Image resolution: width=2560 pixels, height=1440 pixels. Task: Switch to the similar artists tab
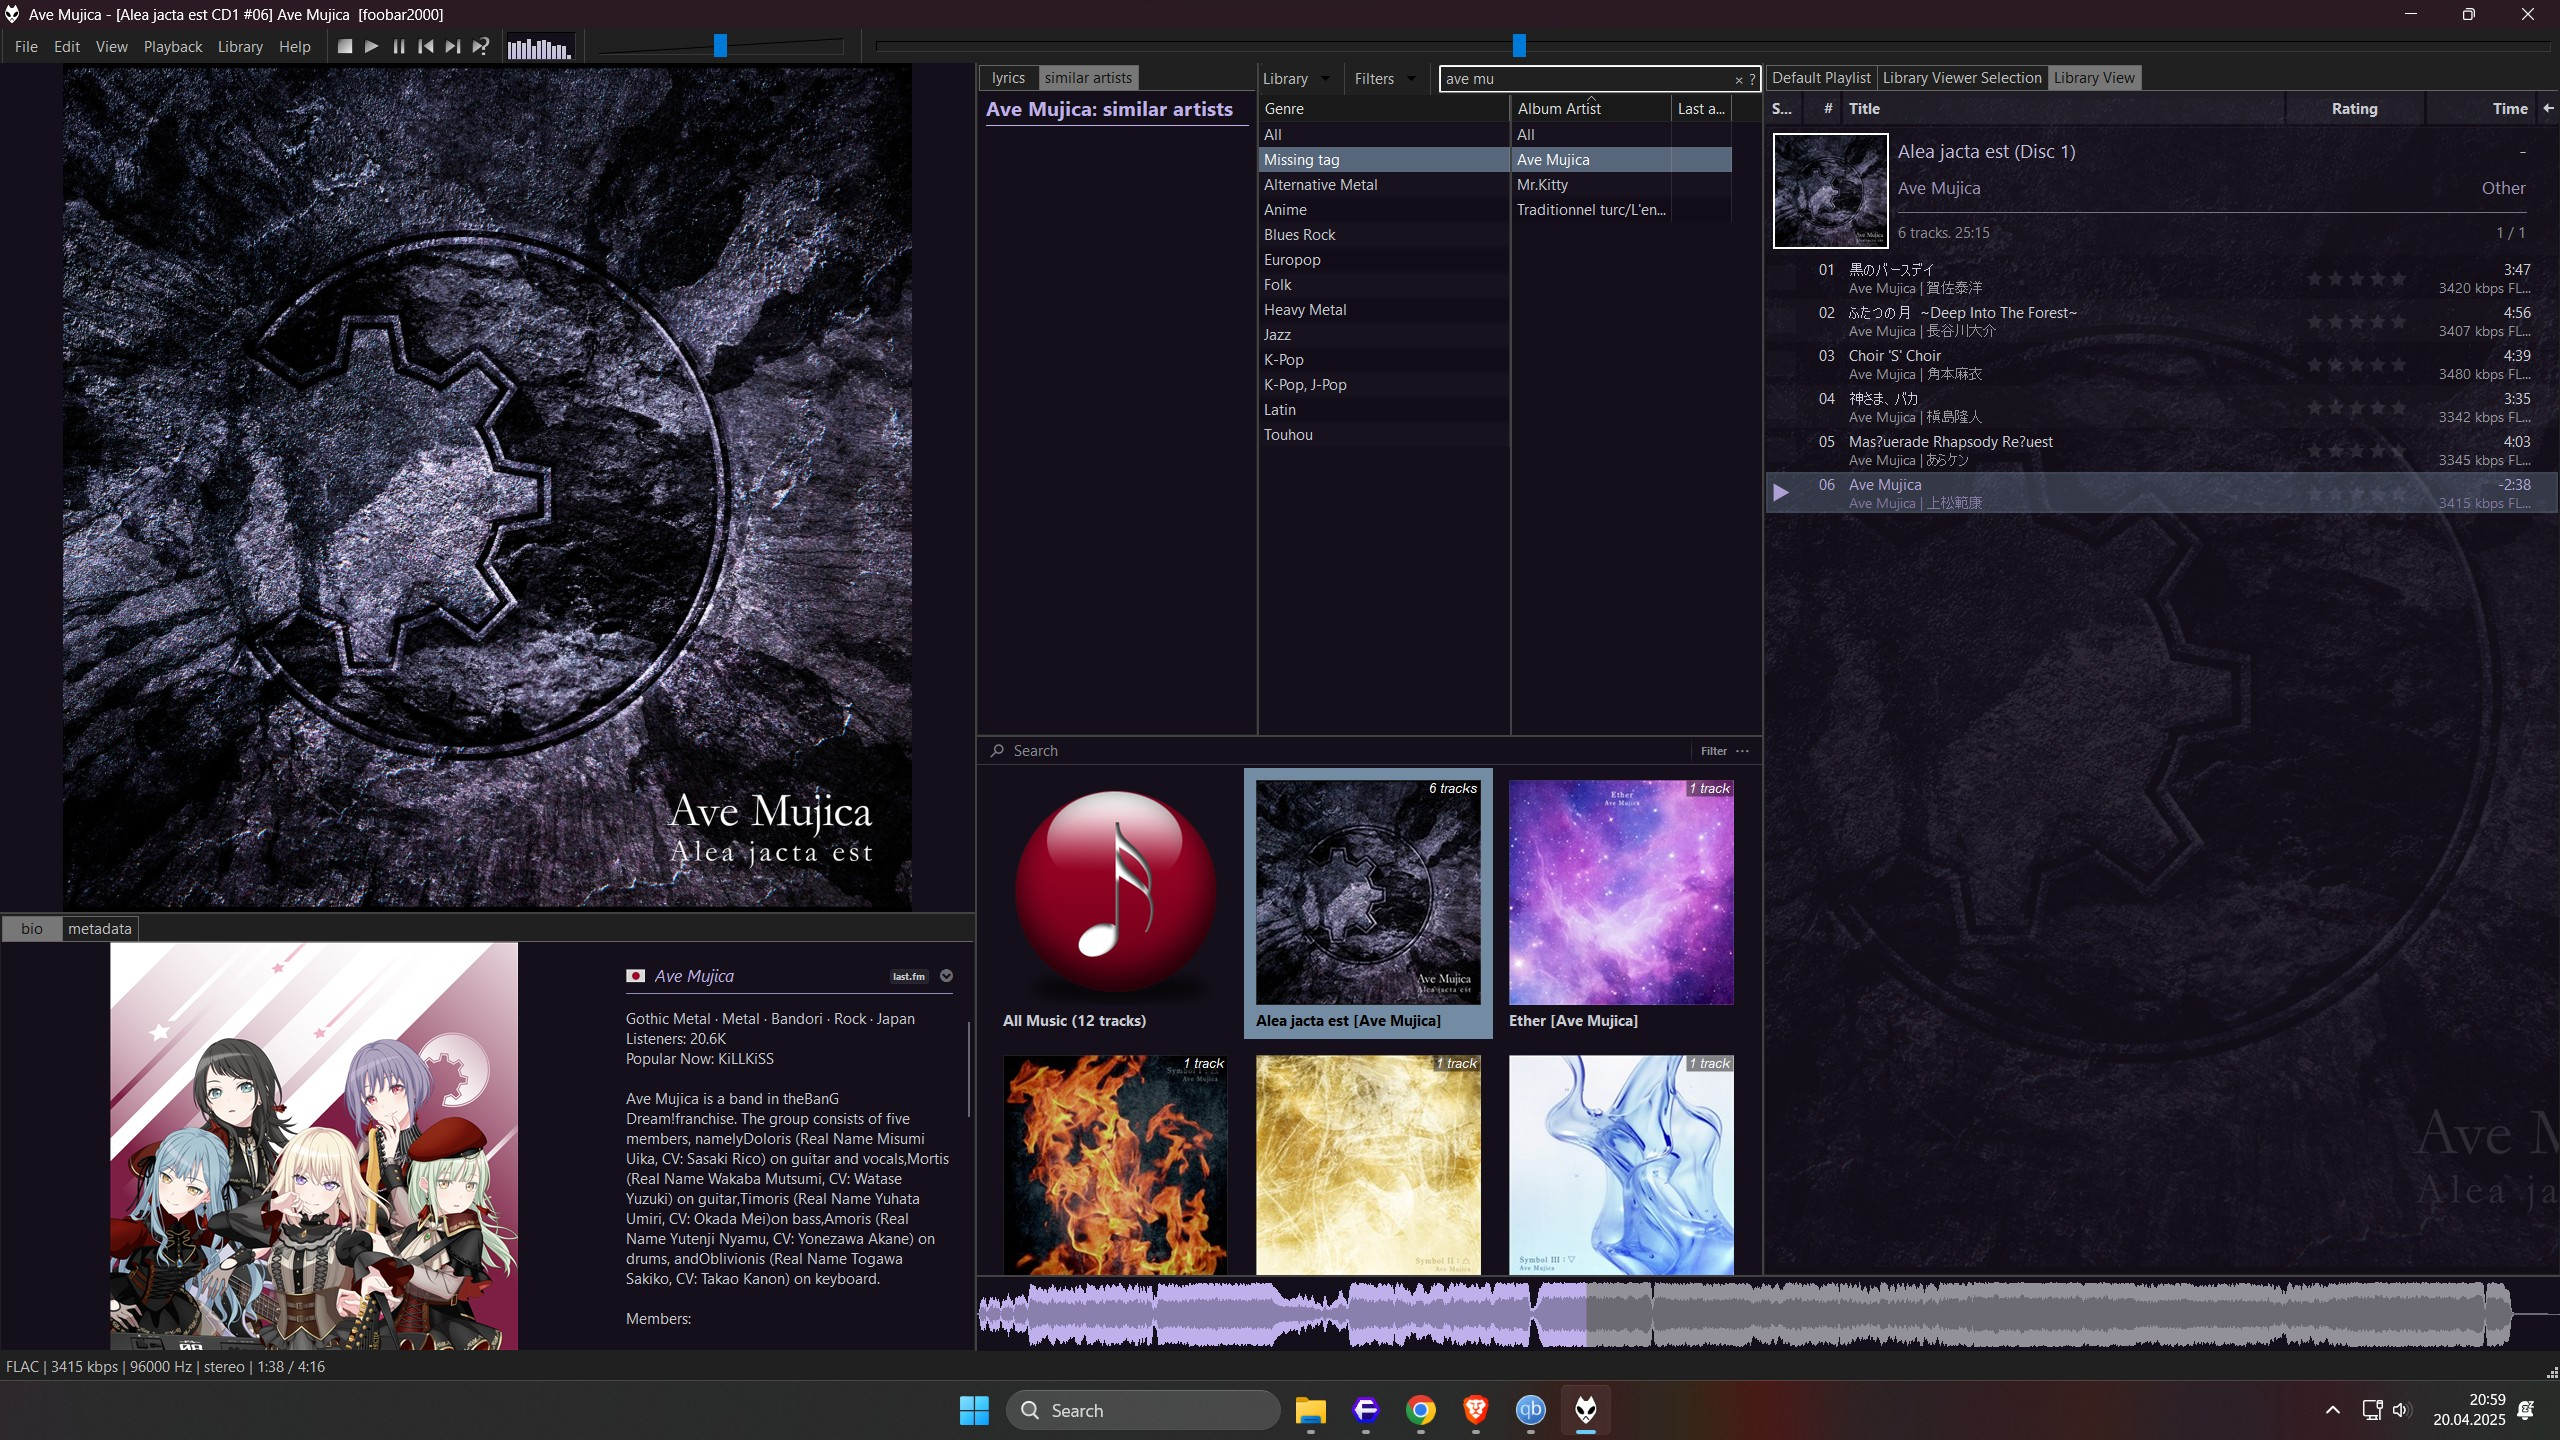[x=1088, y=77]
